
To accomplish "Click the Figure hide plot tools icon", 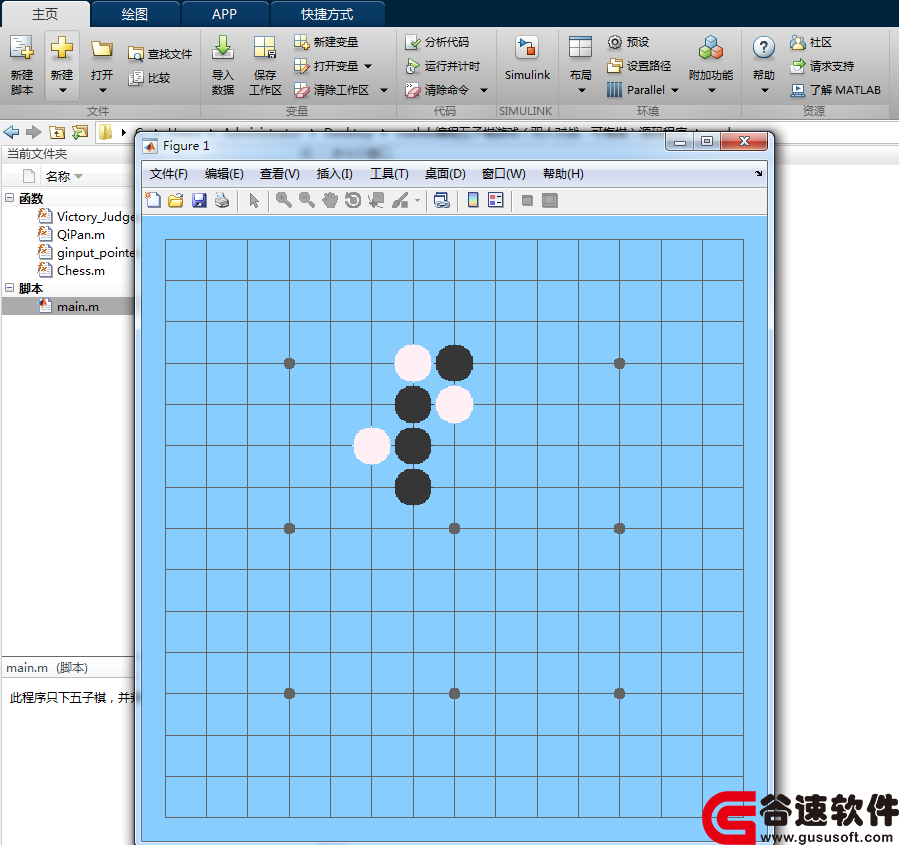I will click(527, 200).
